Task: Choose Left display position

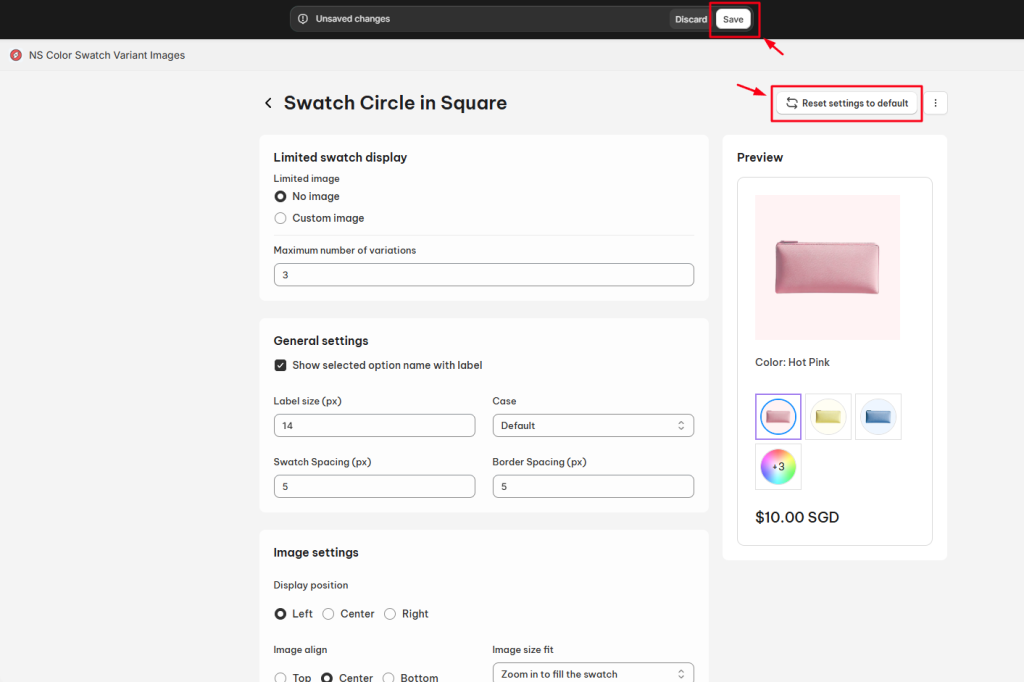Action: coord(280,614)
